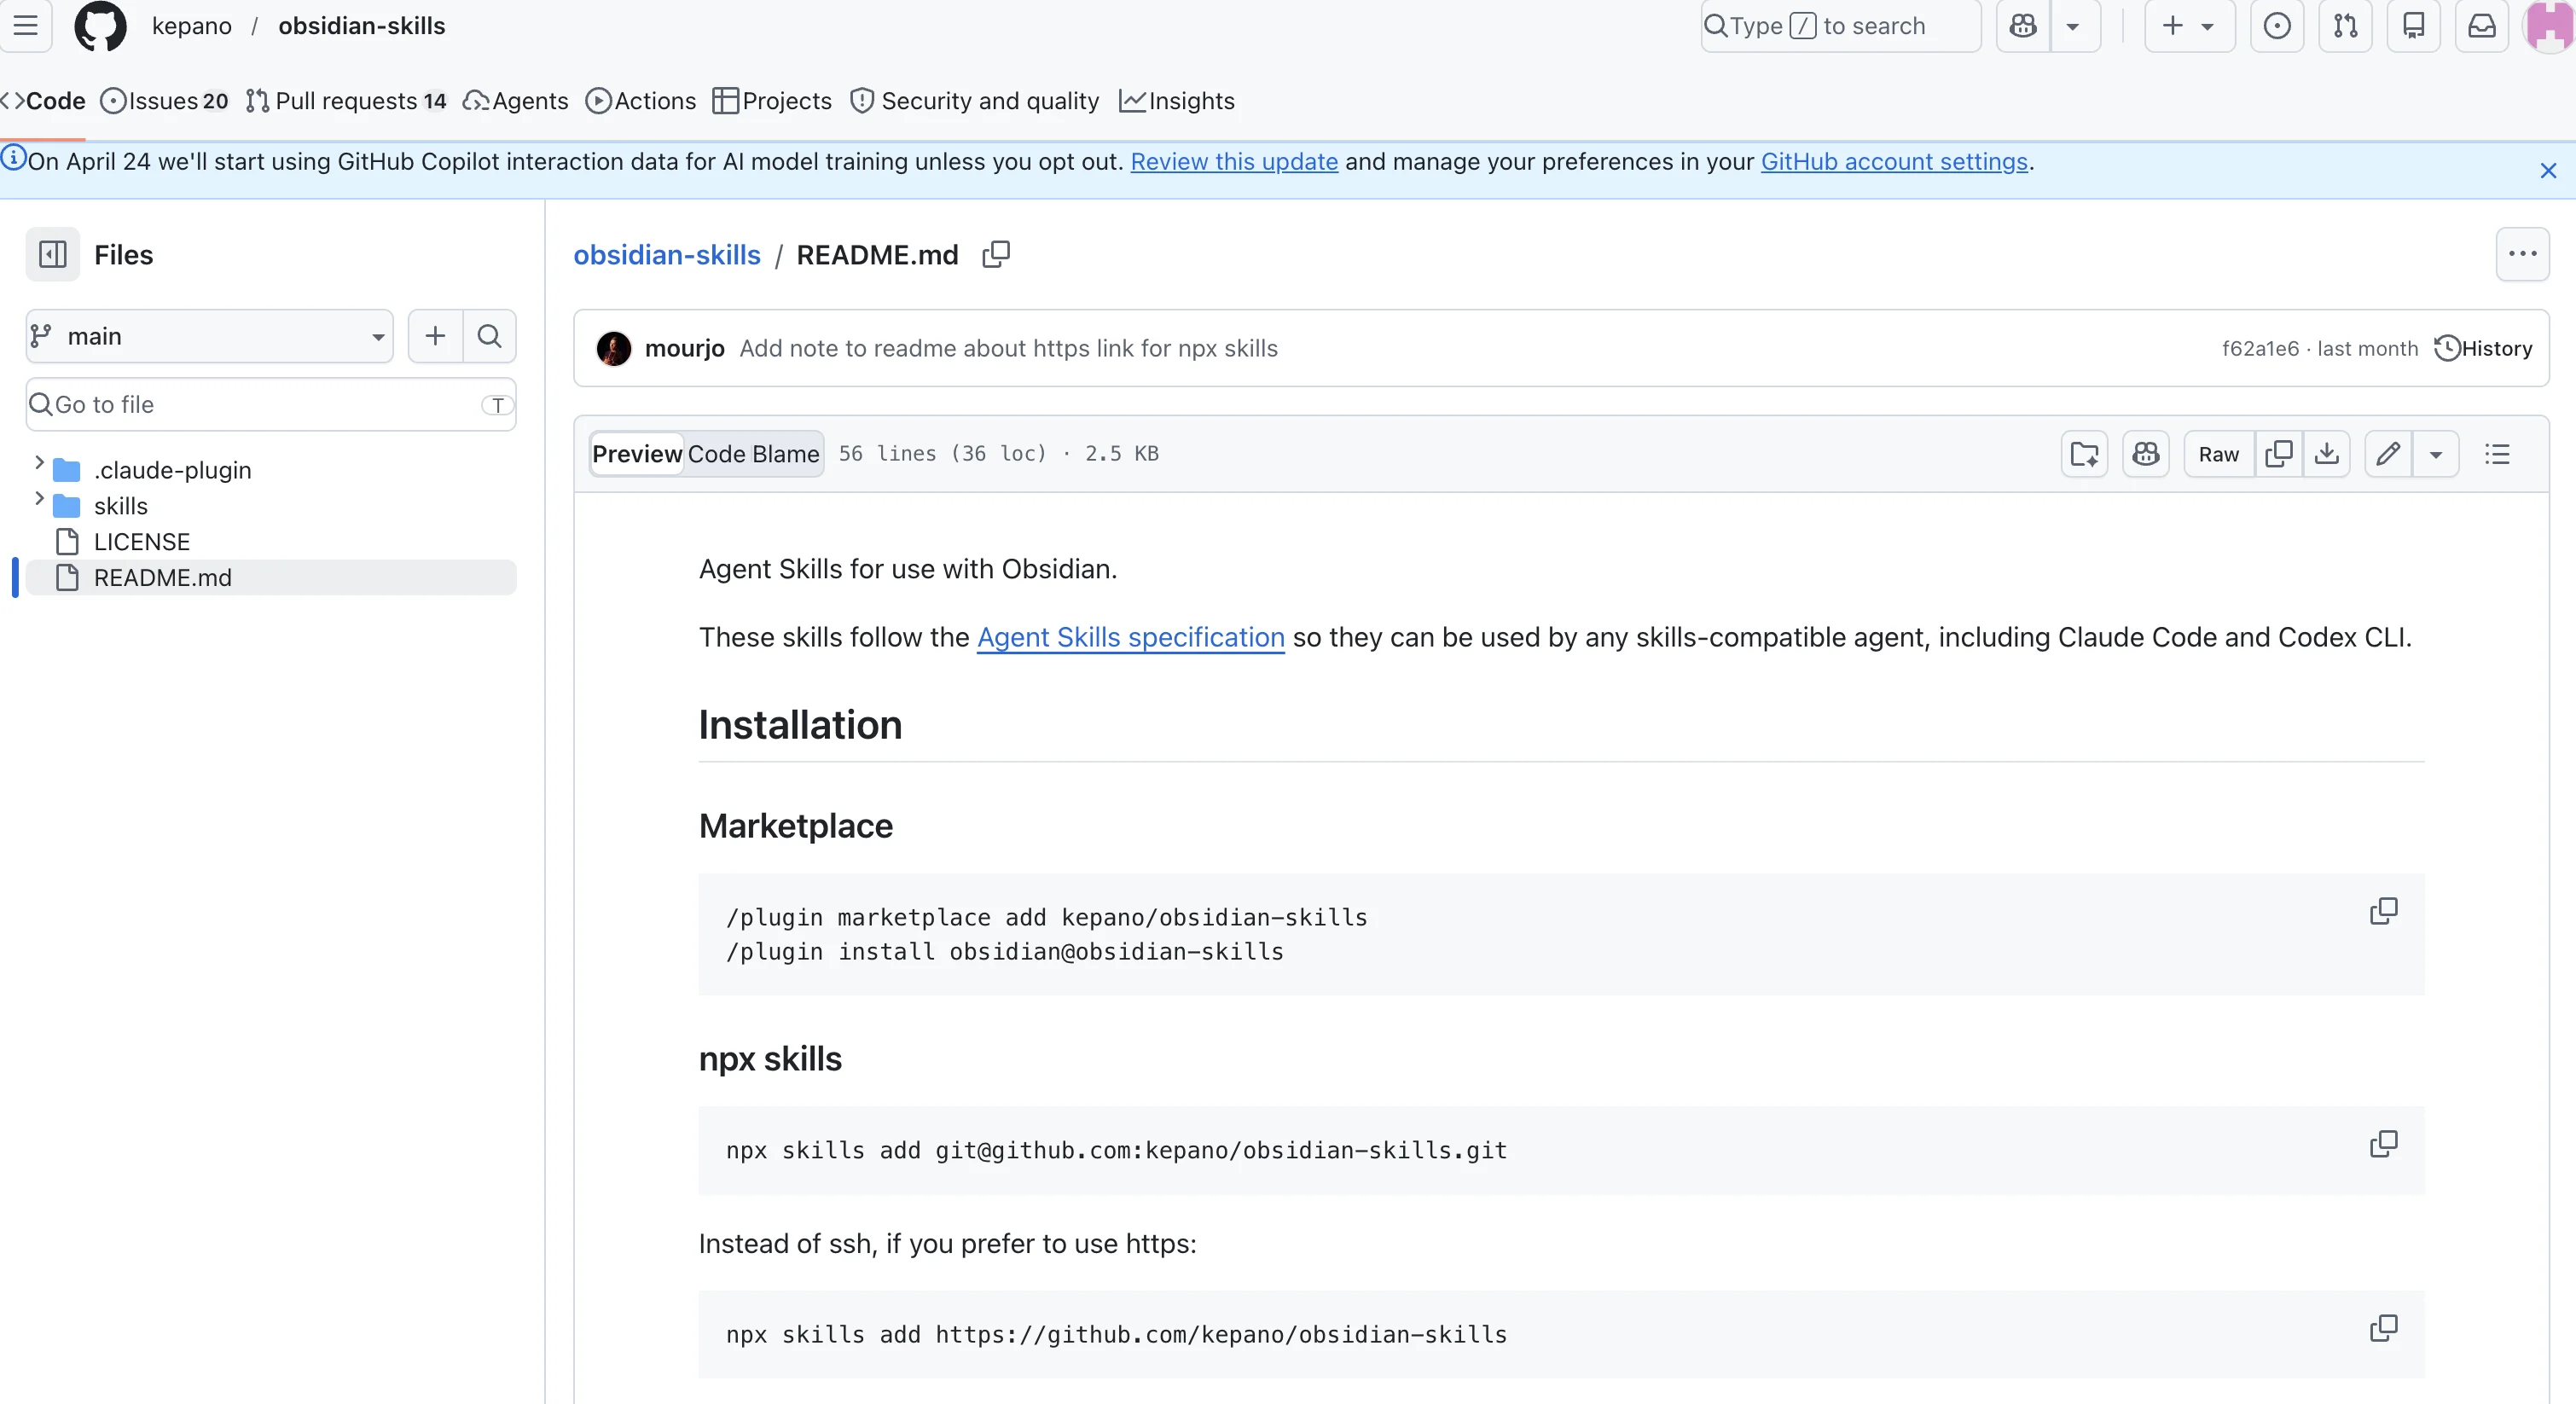This screenshot has width=2576, height=1404.
Task: Open the skills folder
Action: tap(121, 507)
